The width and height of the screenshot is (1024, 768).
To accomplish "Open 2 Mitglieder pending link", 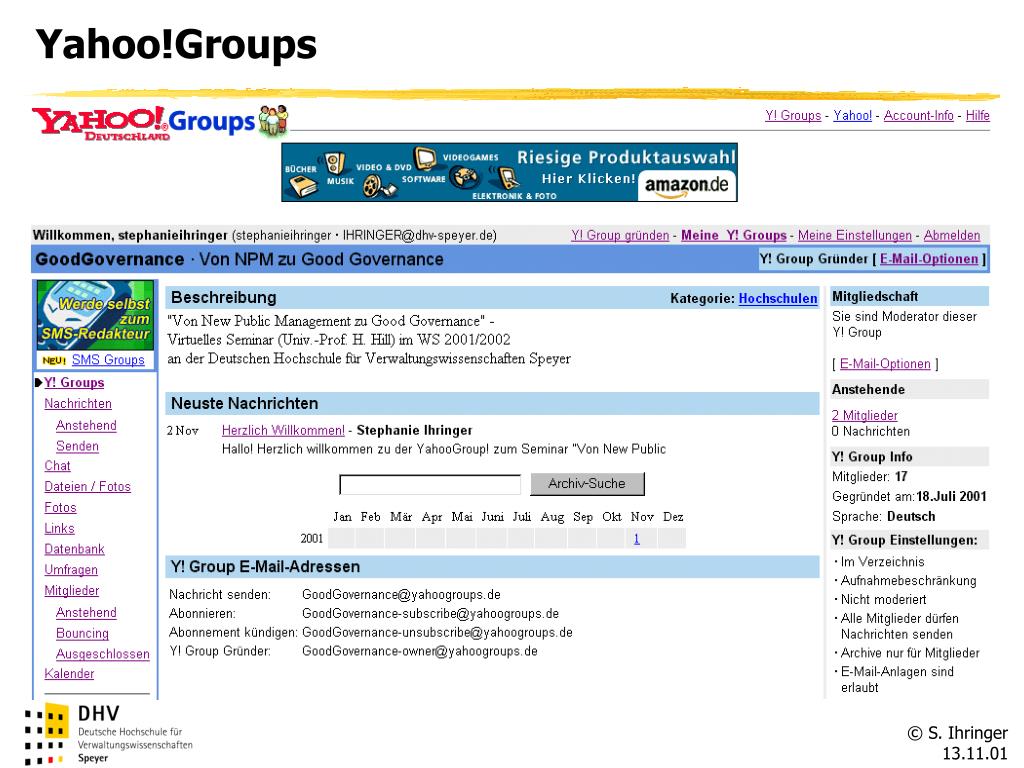I will pos(865,415).
